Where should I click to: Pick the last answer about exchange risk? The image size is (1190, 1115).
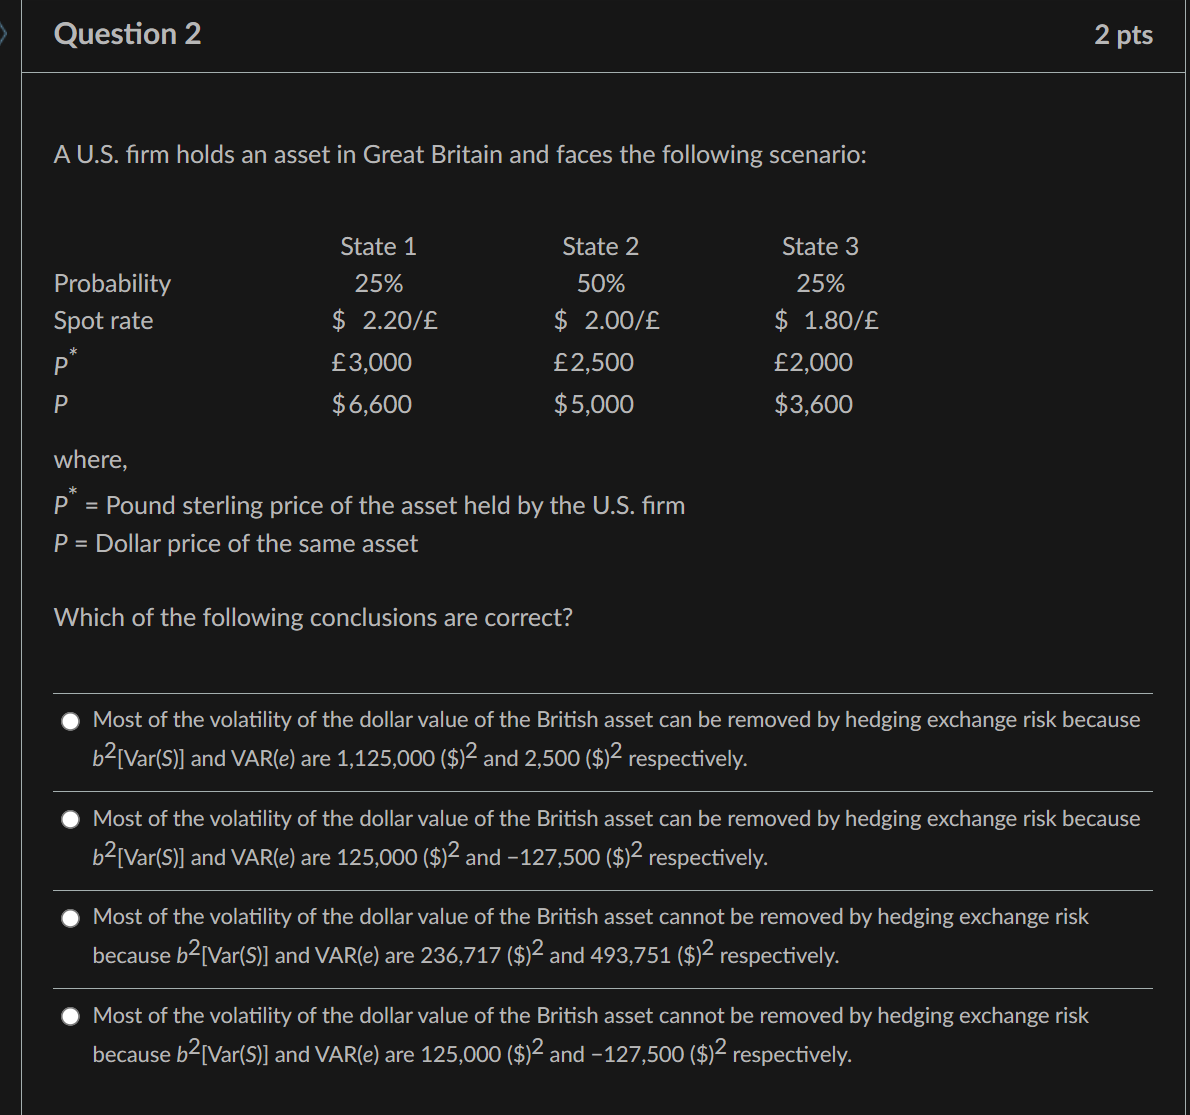pyautogui.click(x=70, y=1016)
